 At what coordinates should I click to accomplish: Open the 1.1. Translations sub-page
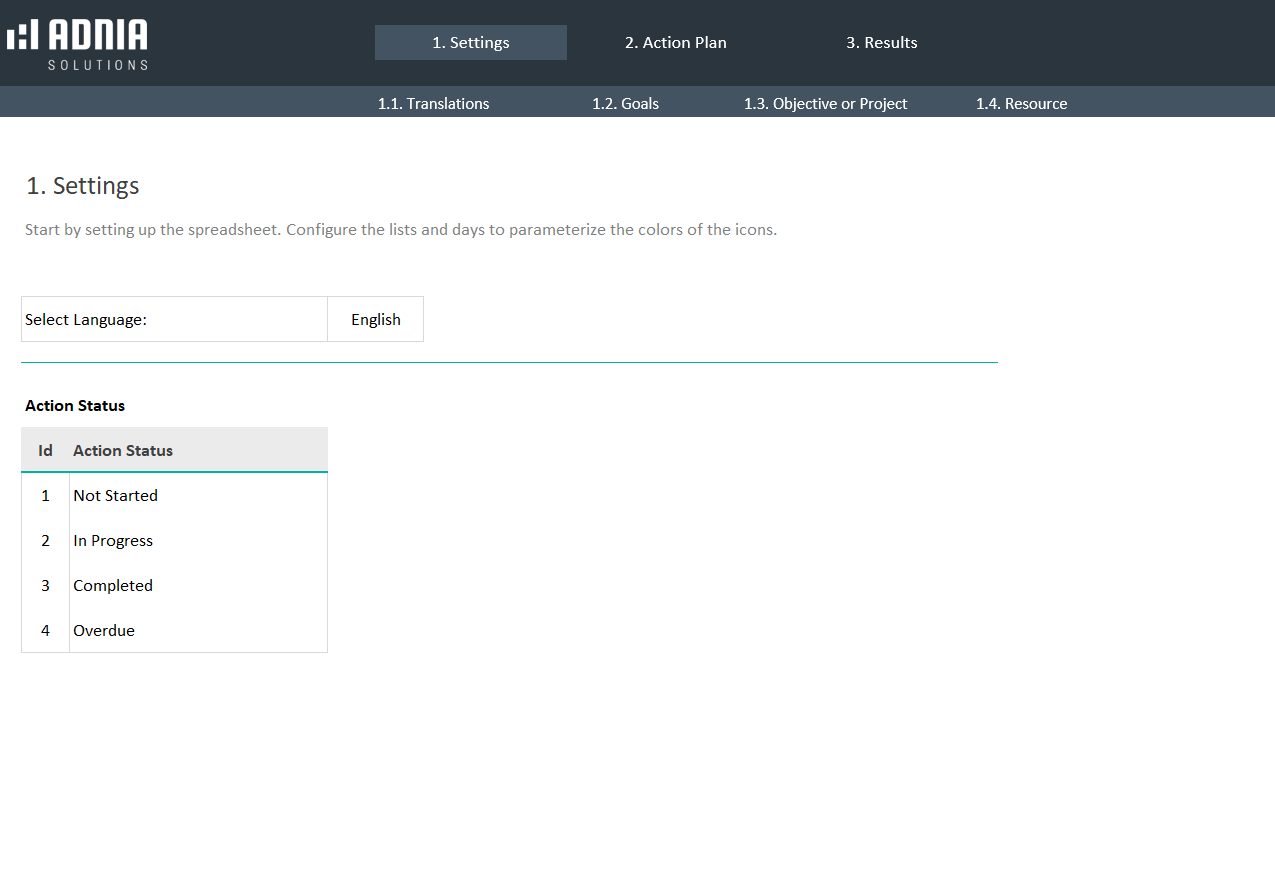point(433,104)
